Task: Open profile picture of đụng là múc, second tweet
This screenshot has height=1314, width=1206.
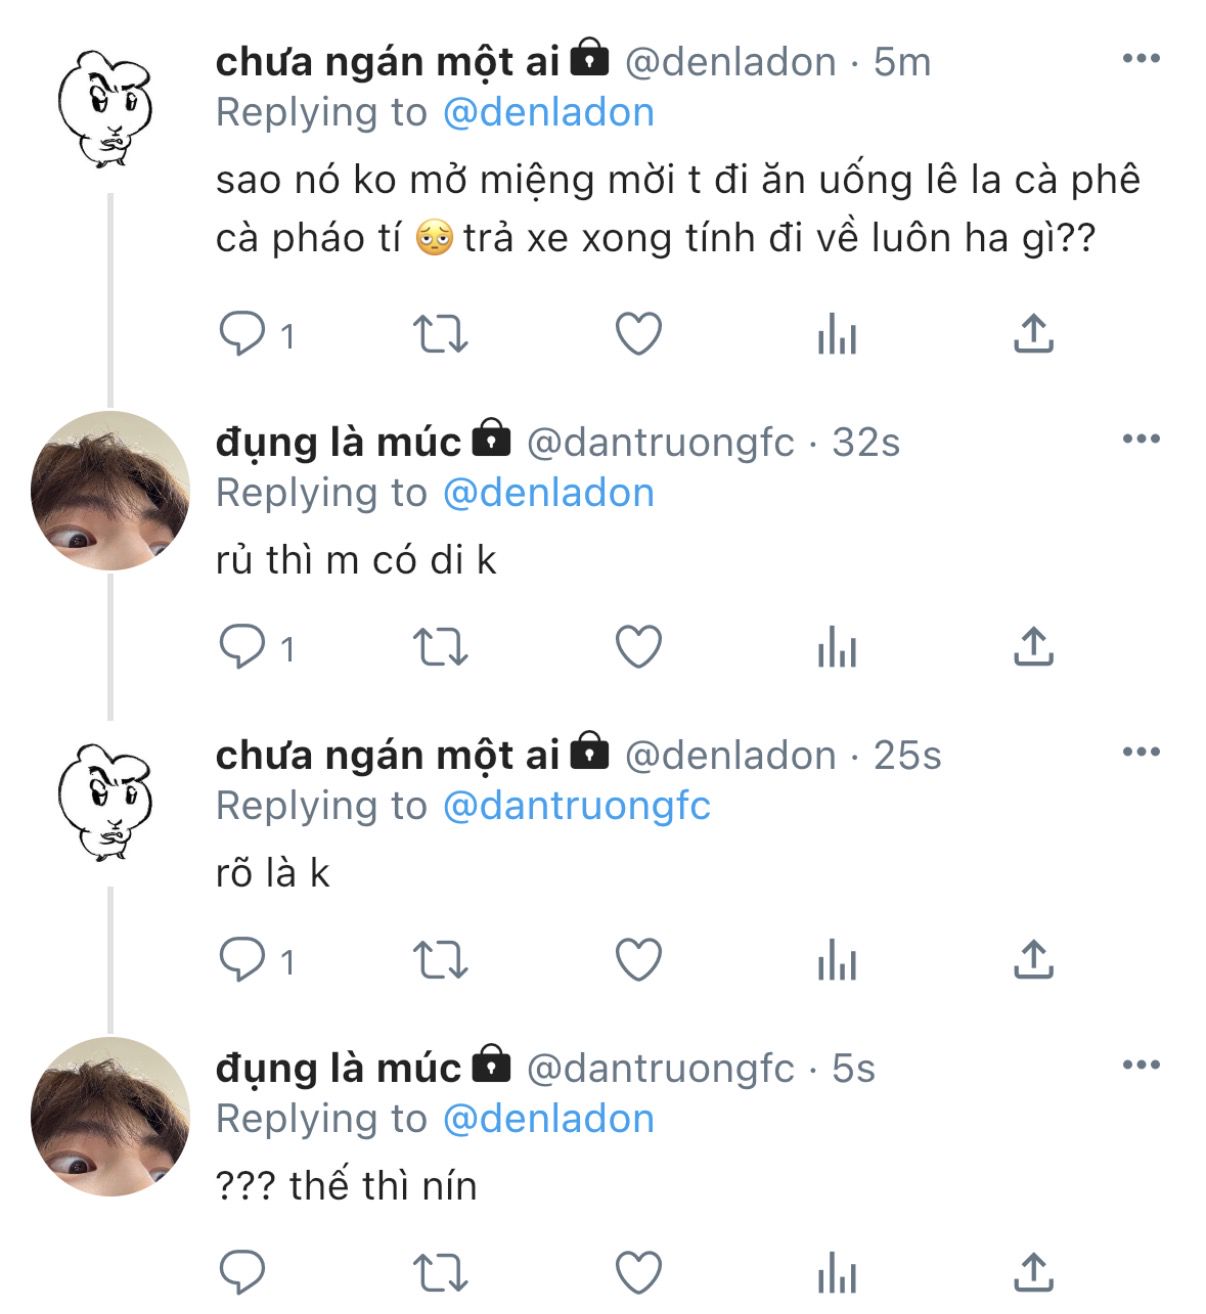Action: 110,490
